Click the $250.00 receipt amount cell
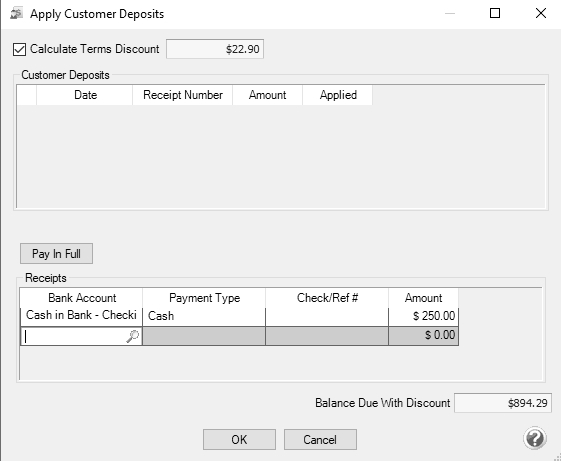 pos(423,316)
